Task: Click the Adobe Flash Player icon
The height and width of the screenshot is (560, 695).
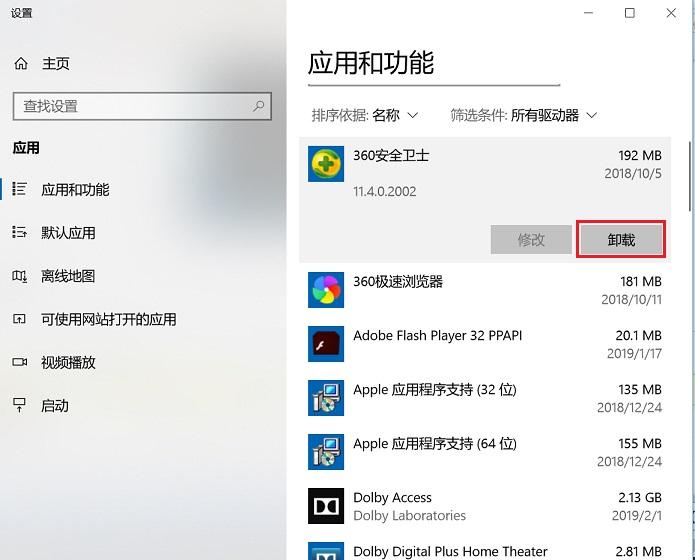Action: coord(326,344)
